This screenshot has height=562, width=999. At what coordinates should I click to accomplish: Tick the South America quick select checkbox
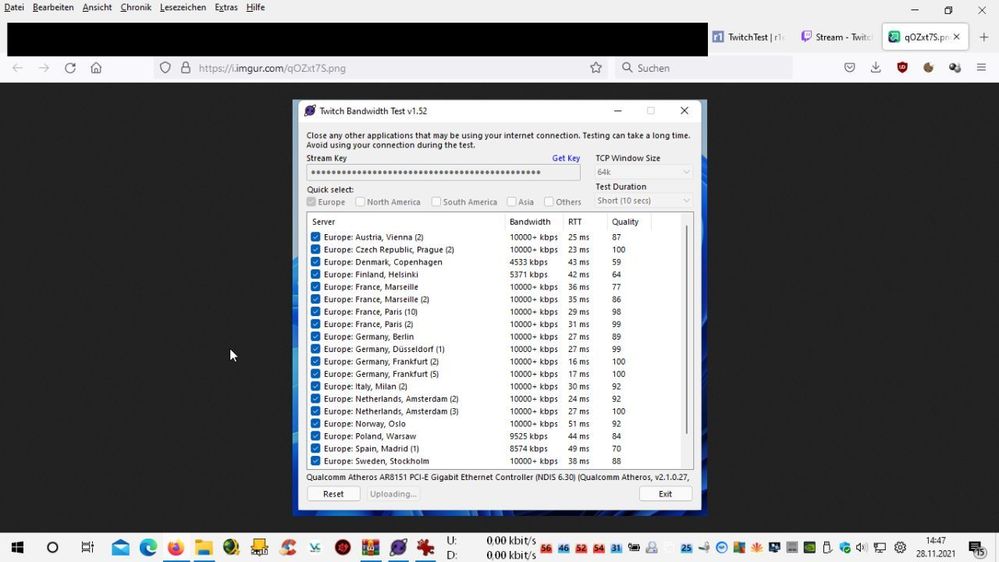point(436,202)
